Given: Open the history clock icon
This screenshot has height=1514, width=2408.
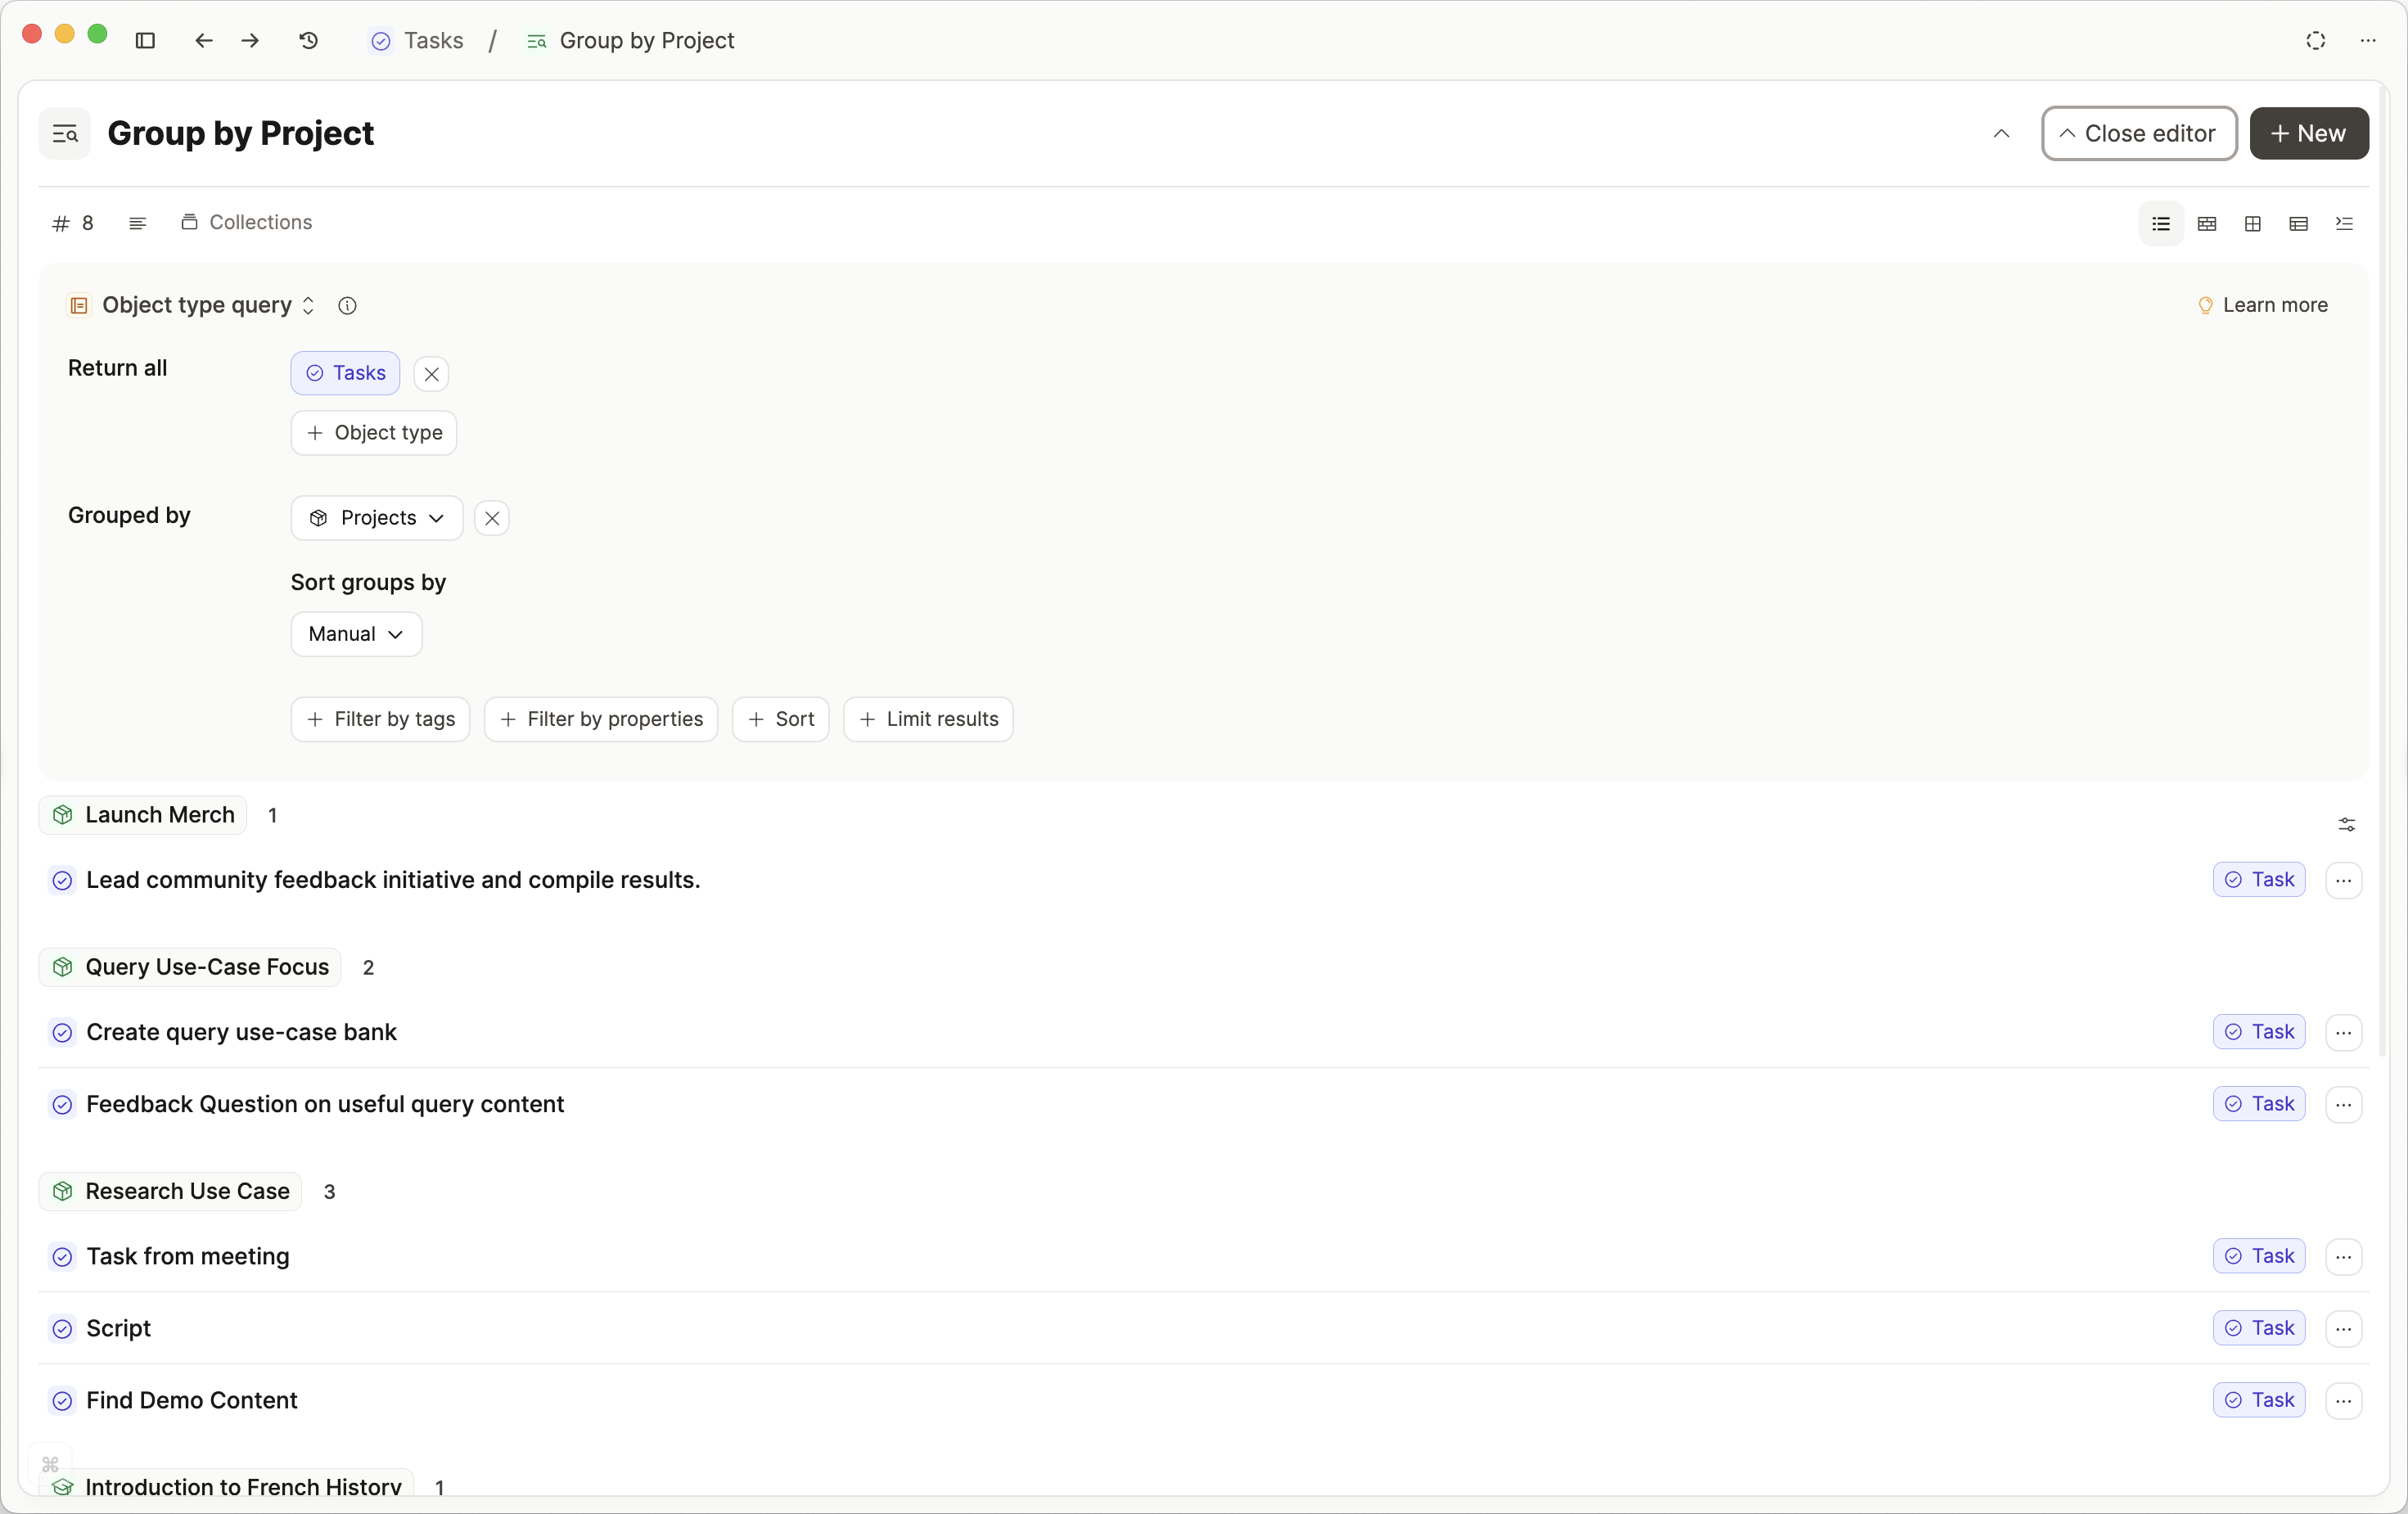Looking at the screenshot, I should (308, 40).
